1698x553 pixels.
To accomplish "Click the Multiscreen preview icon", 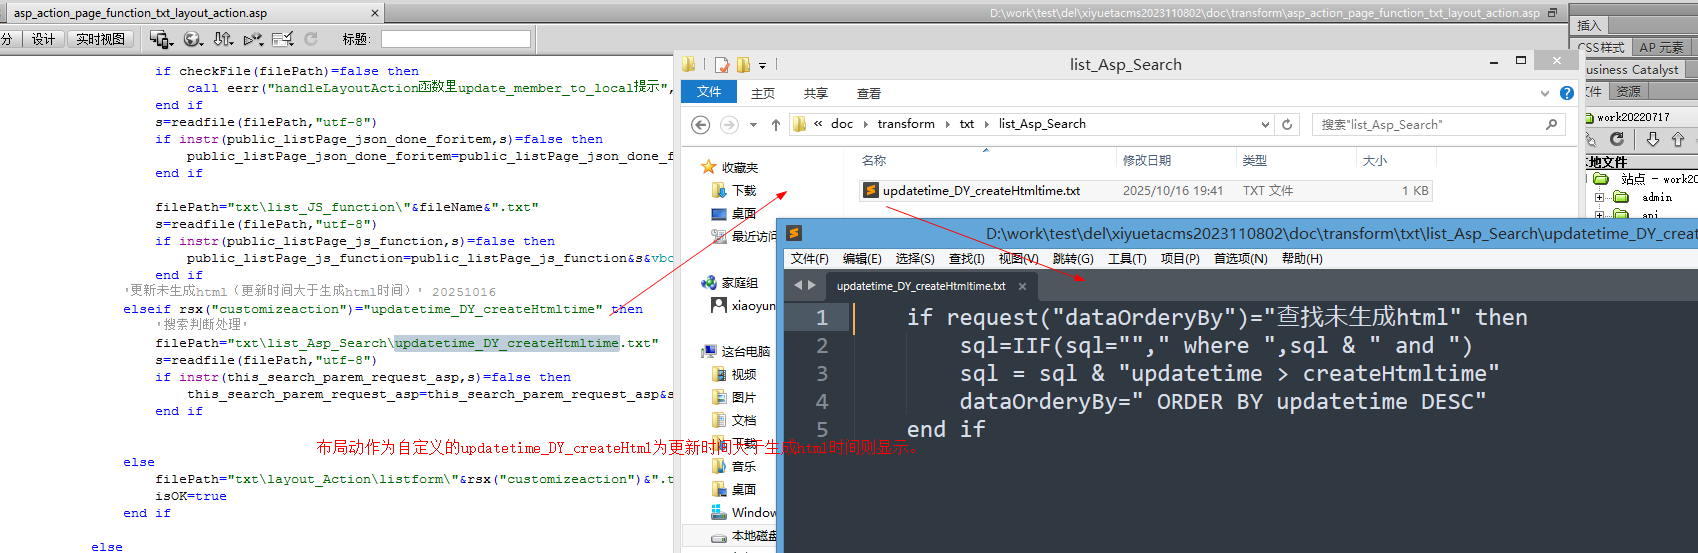I will [160, 39].
